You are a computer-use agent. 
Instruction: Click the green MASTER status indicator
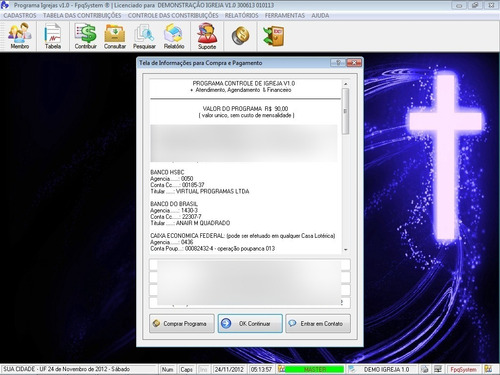pos(315,369)
